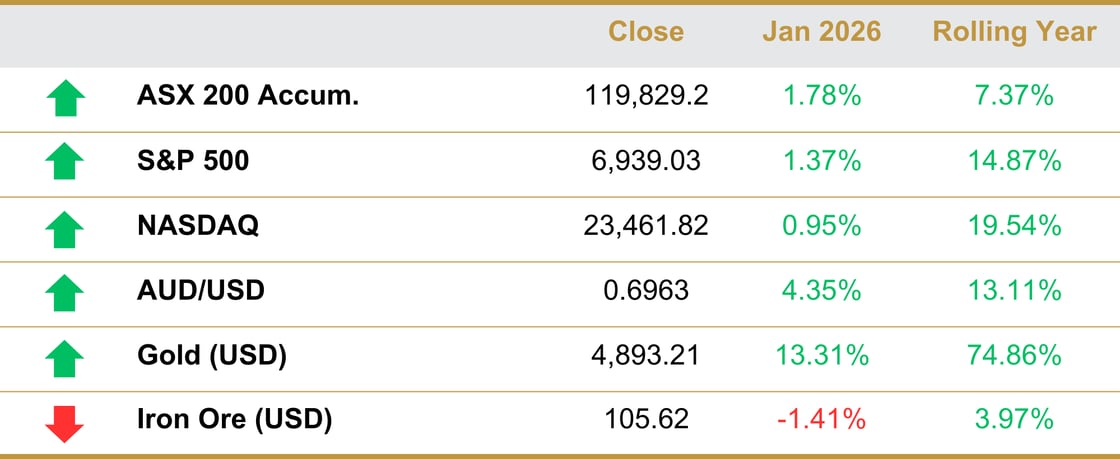1120x459 pixels.
Task: Click the green up arrow next to S&P 500
Action: tap(66, 162)
